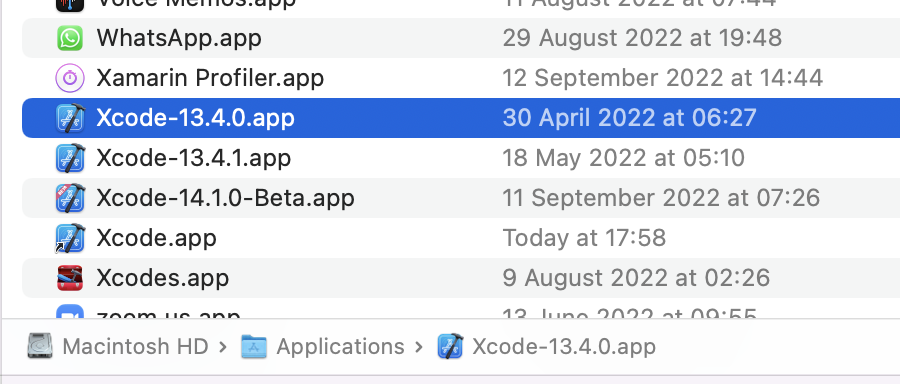
Task: Select Xcode-14.1.0-Beta.app file name
Action: click(226, 198)
